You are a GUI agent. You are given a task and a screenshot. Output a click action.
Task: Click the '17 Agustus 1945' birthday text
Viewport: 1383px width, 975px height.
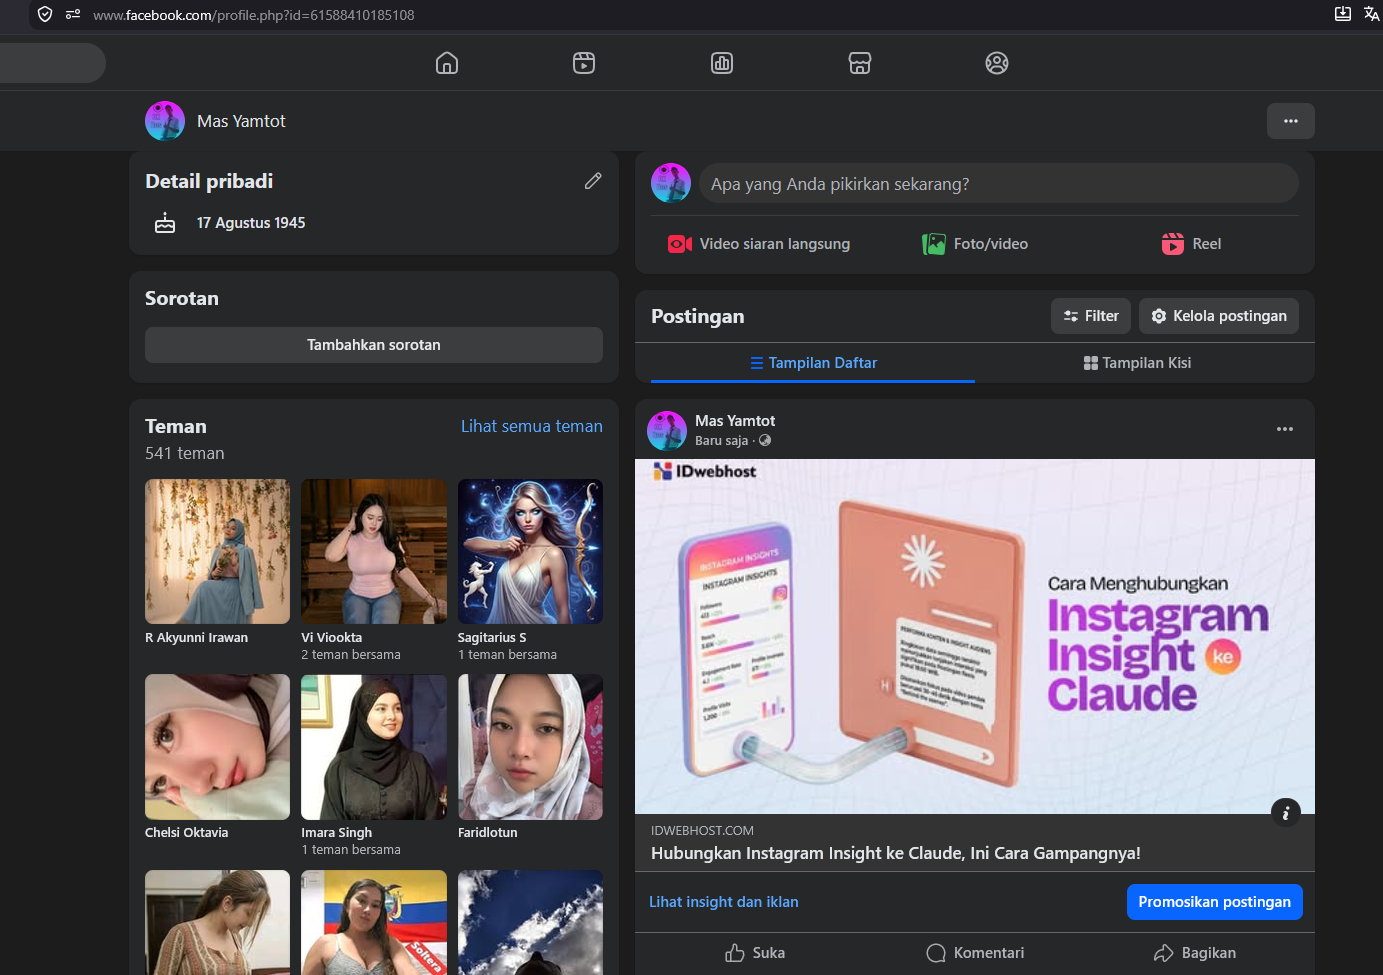coord(251,223)
